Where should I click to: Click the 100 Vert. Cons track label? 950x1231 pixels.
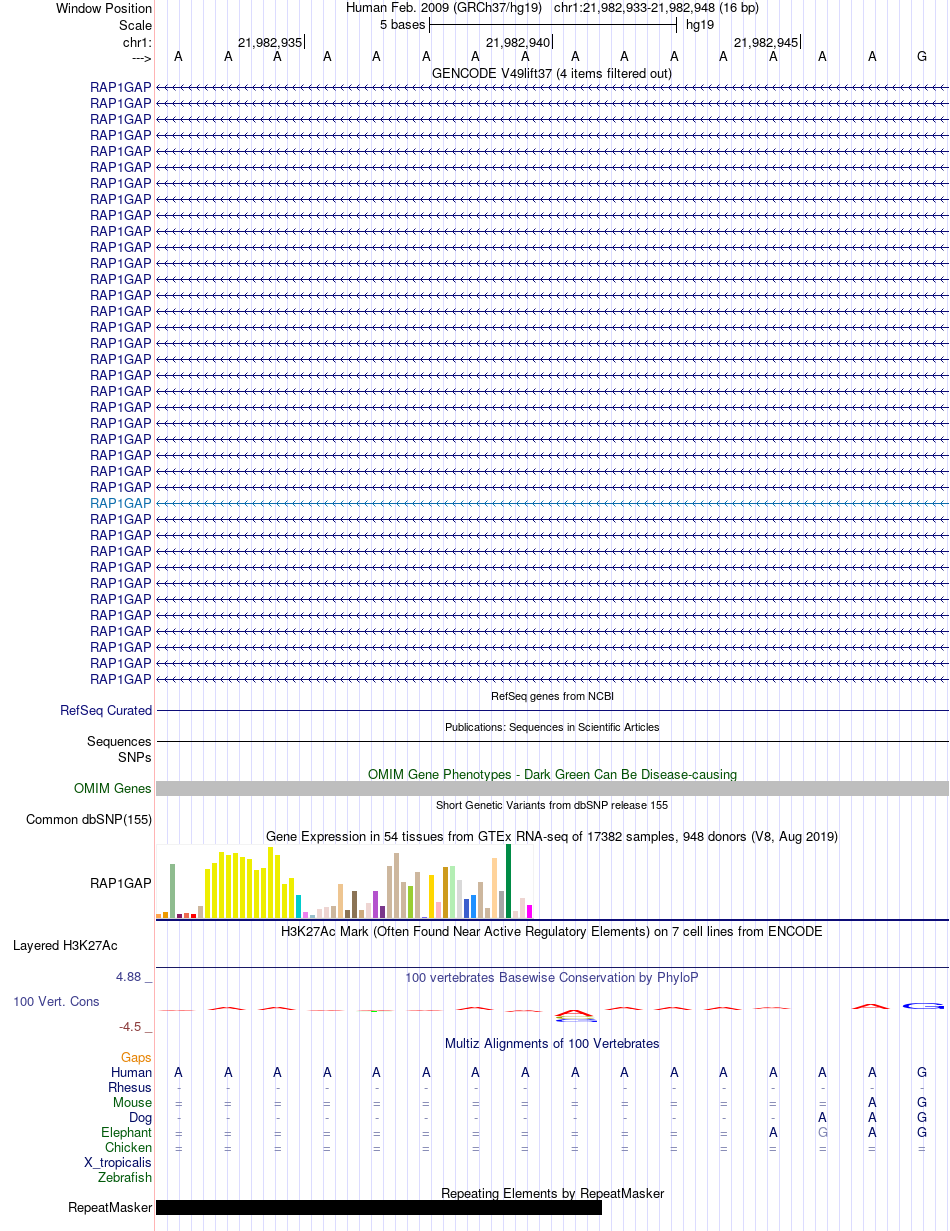56,1001
